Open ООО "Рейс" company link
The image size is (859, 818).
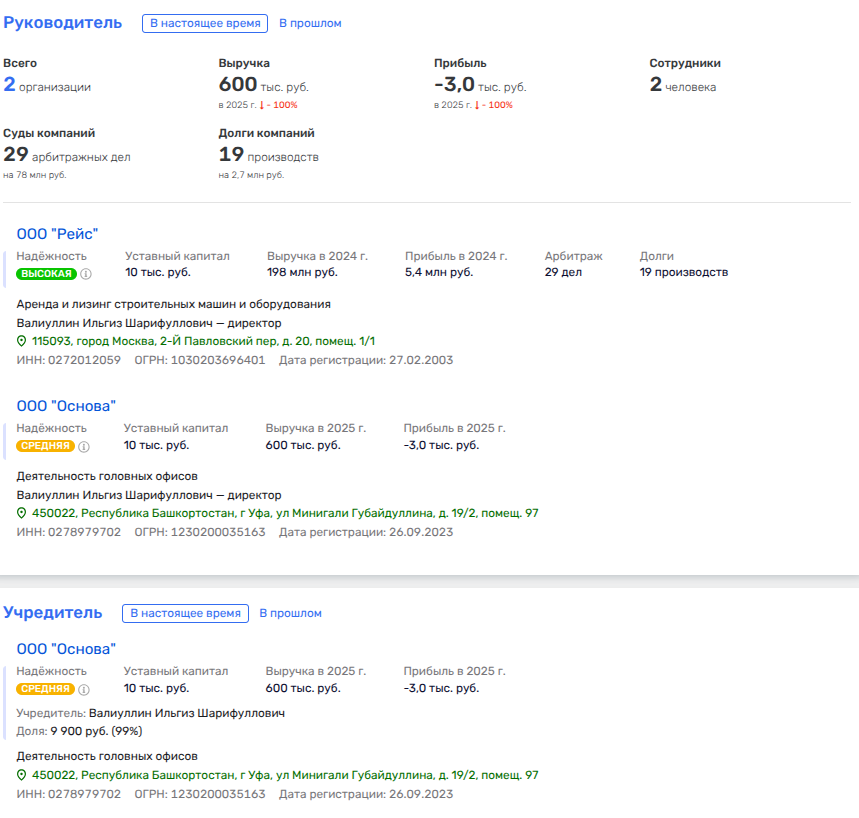click(x=57, y=234)
